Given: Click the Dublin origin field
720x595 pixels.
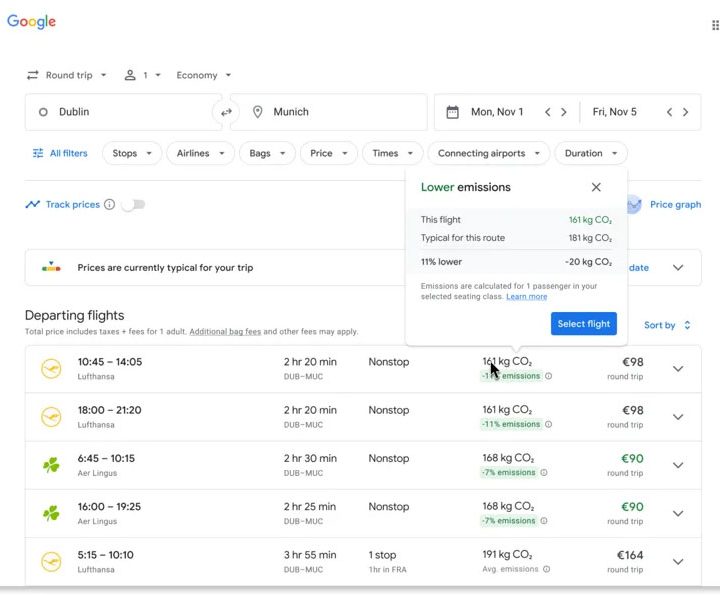Looking at the screenshot, I should click(x=123, y=112).
